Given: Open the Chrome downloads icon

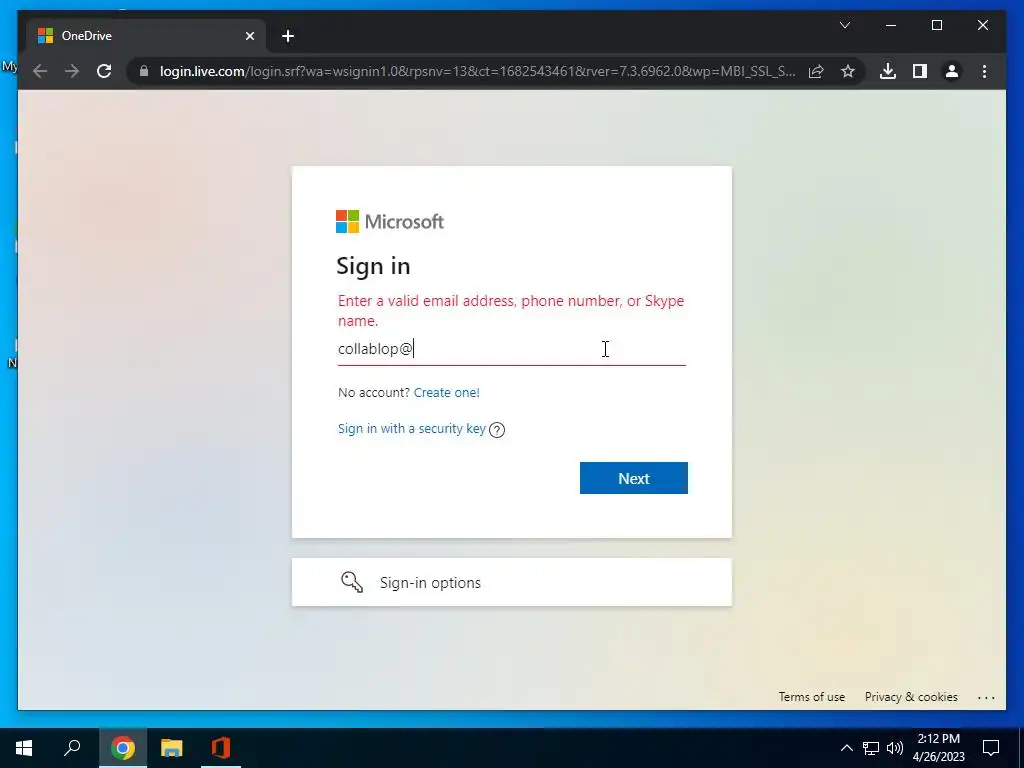Looking at the screenshot, I should [x=888, y=71].
